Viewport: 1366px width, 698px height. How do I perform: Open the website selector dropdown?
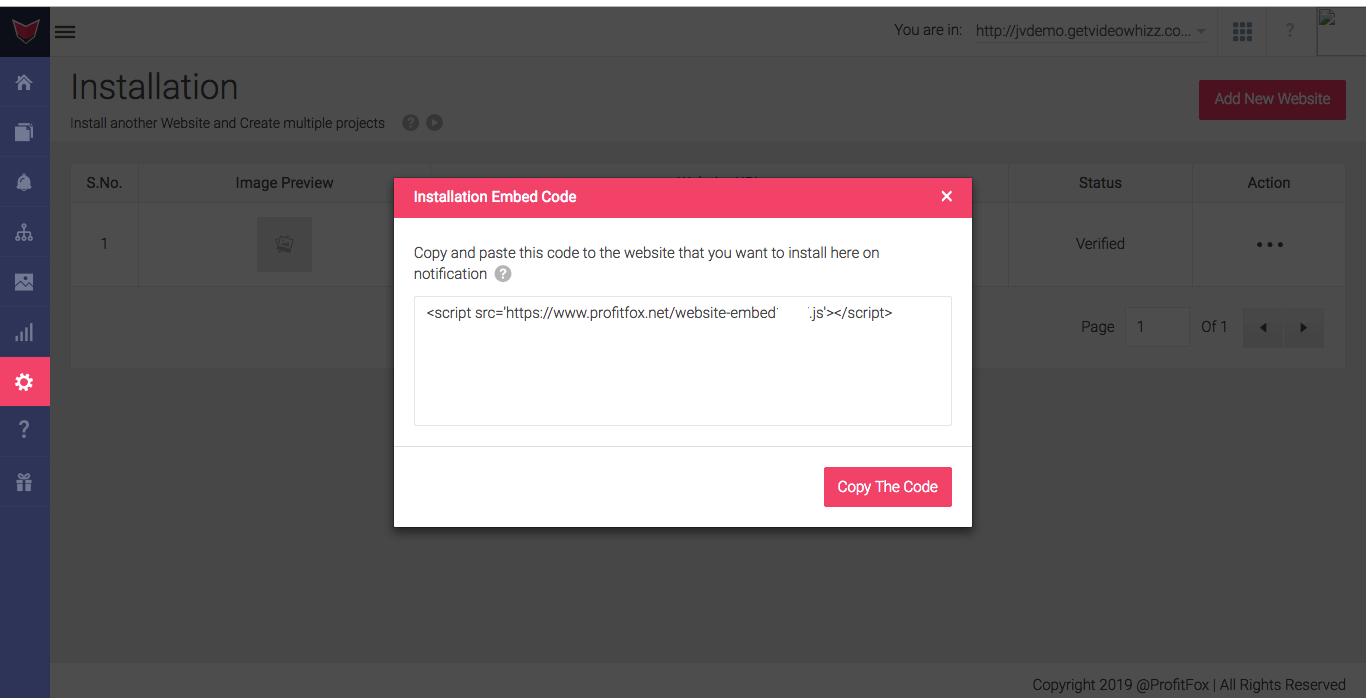[x=1091, y=31]
